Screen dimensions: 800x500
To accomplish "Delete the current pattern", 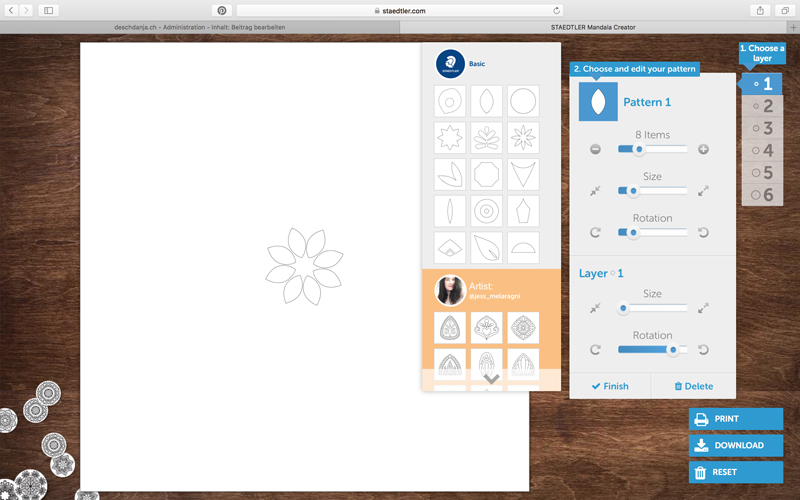I will (693, 386).
